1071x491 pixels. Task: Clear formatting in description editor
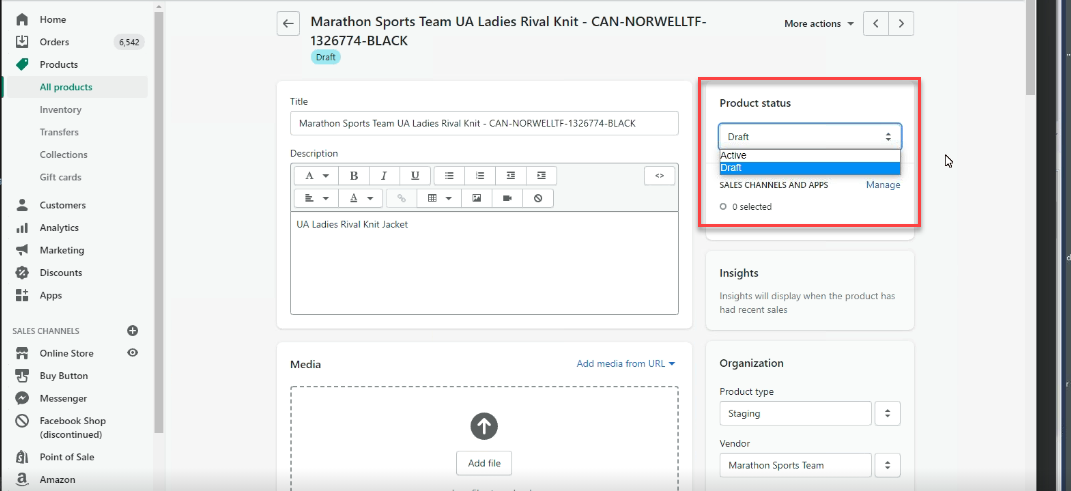coord(538,198)
